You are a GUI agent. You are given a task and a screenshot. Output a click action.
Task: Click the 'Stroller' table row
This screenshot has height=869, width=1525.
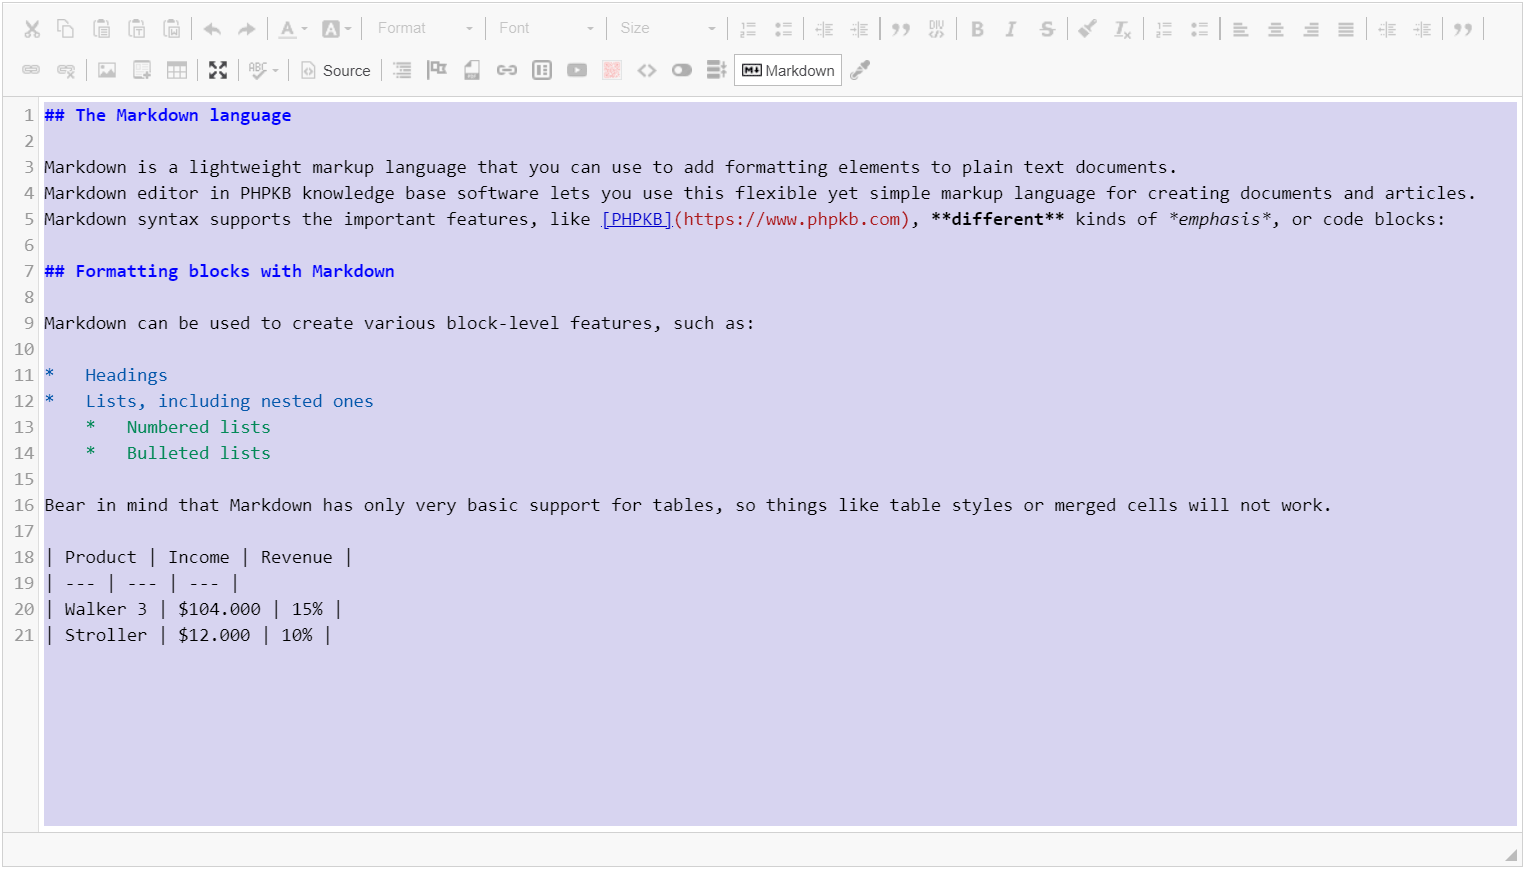point(188,635)
